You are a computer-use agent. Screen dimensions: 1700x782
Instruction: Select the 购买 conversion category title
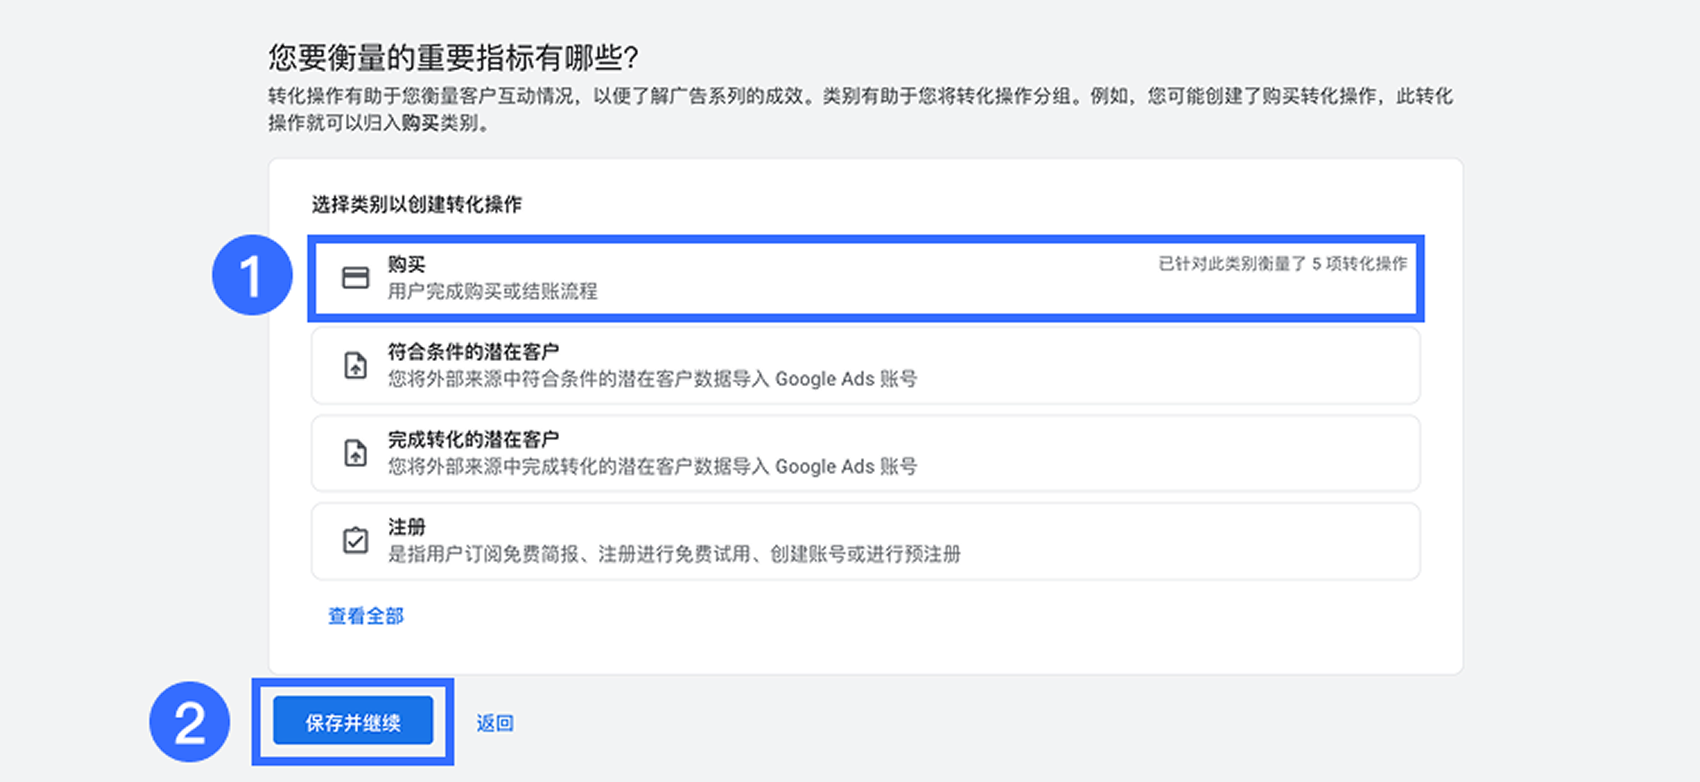(x=406, y=265)
